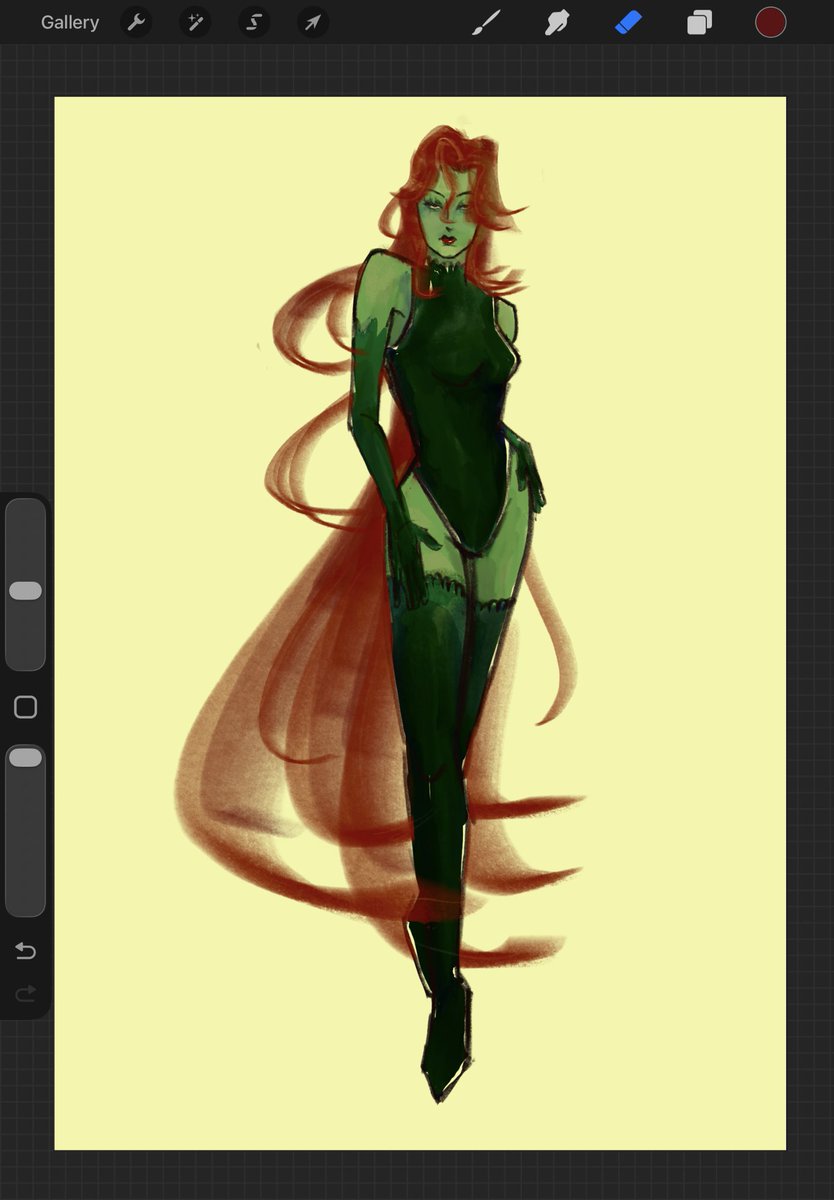Activate the Selection tool
The height and width of the screenshot is (1200, 834).
[x=254, y=22]
